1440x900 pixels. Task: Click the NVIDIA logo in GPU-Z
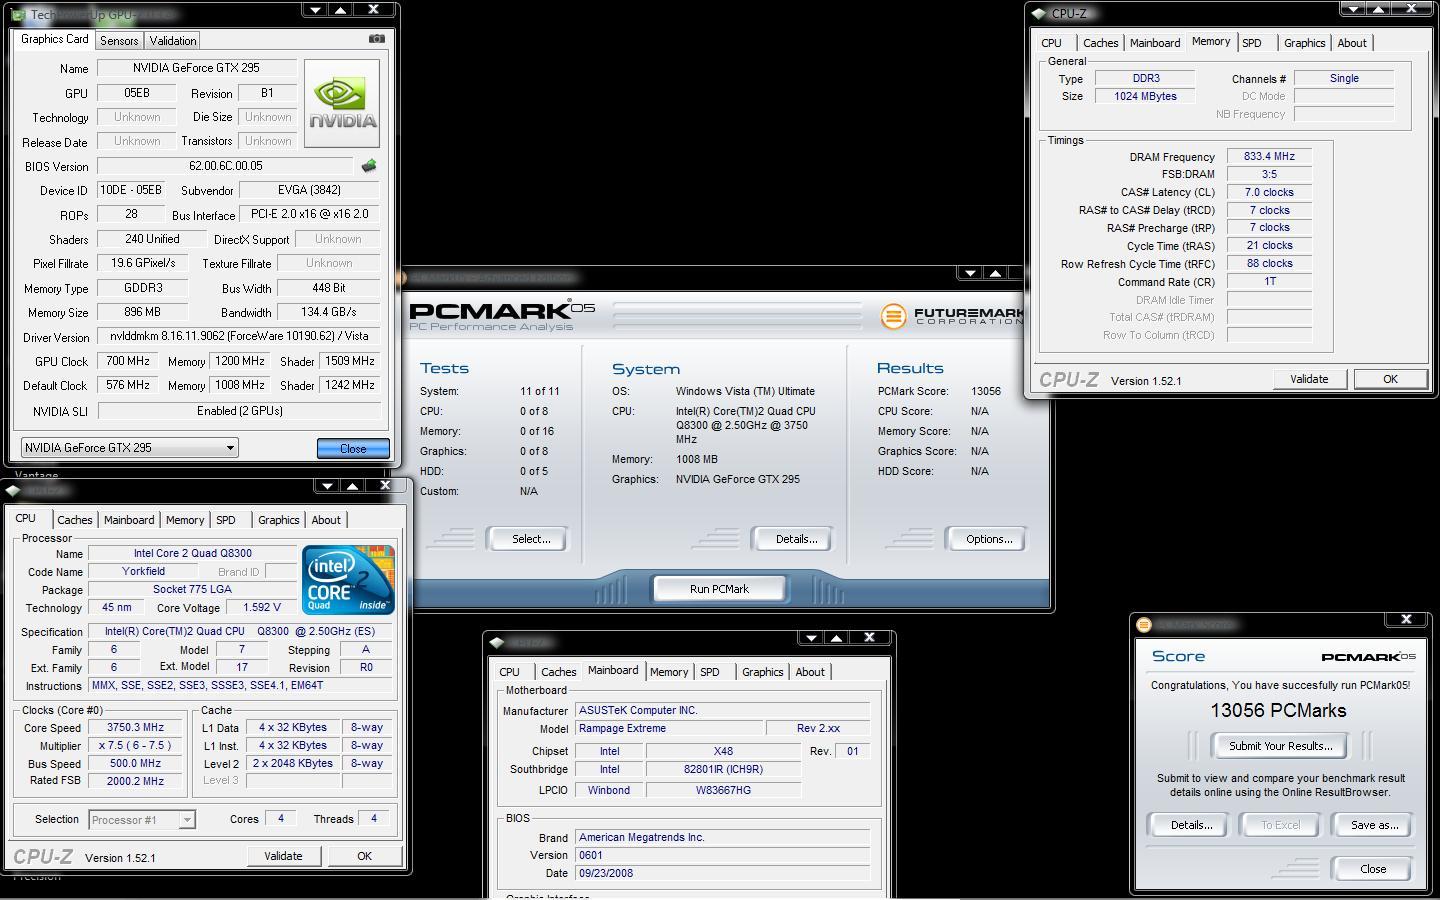tap(342, 103)
